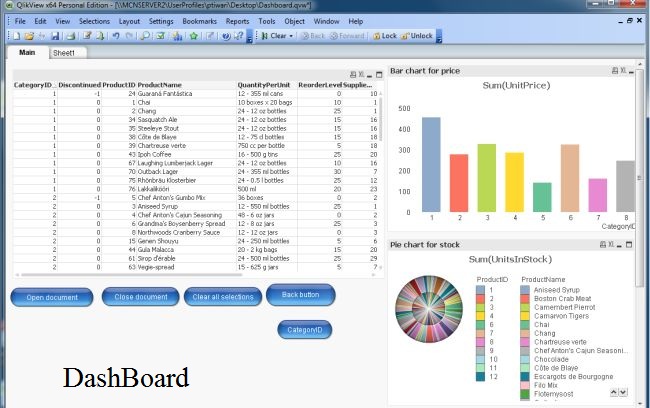
Task: Click the Redo arrow icon
Action: click(129, 36)
